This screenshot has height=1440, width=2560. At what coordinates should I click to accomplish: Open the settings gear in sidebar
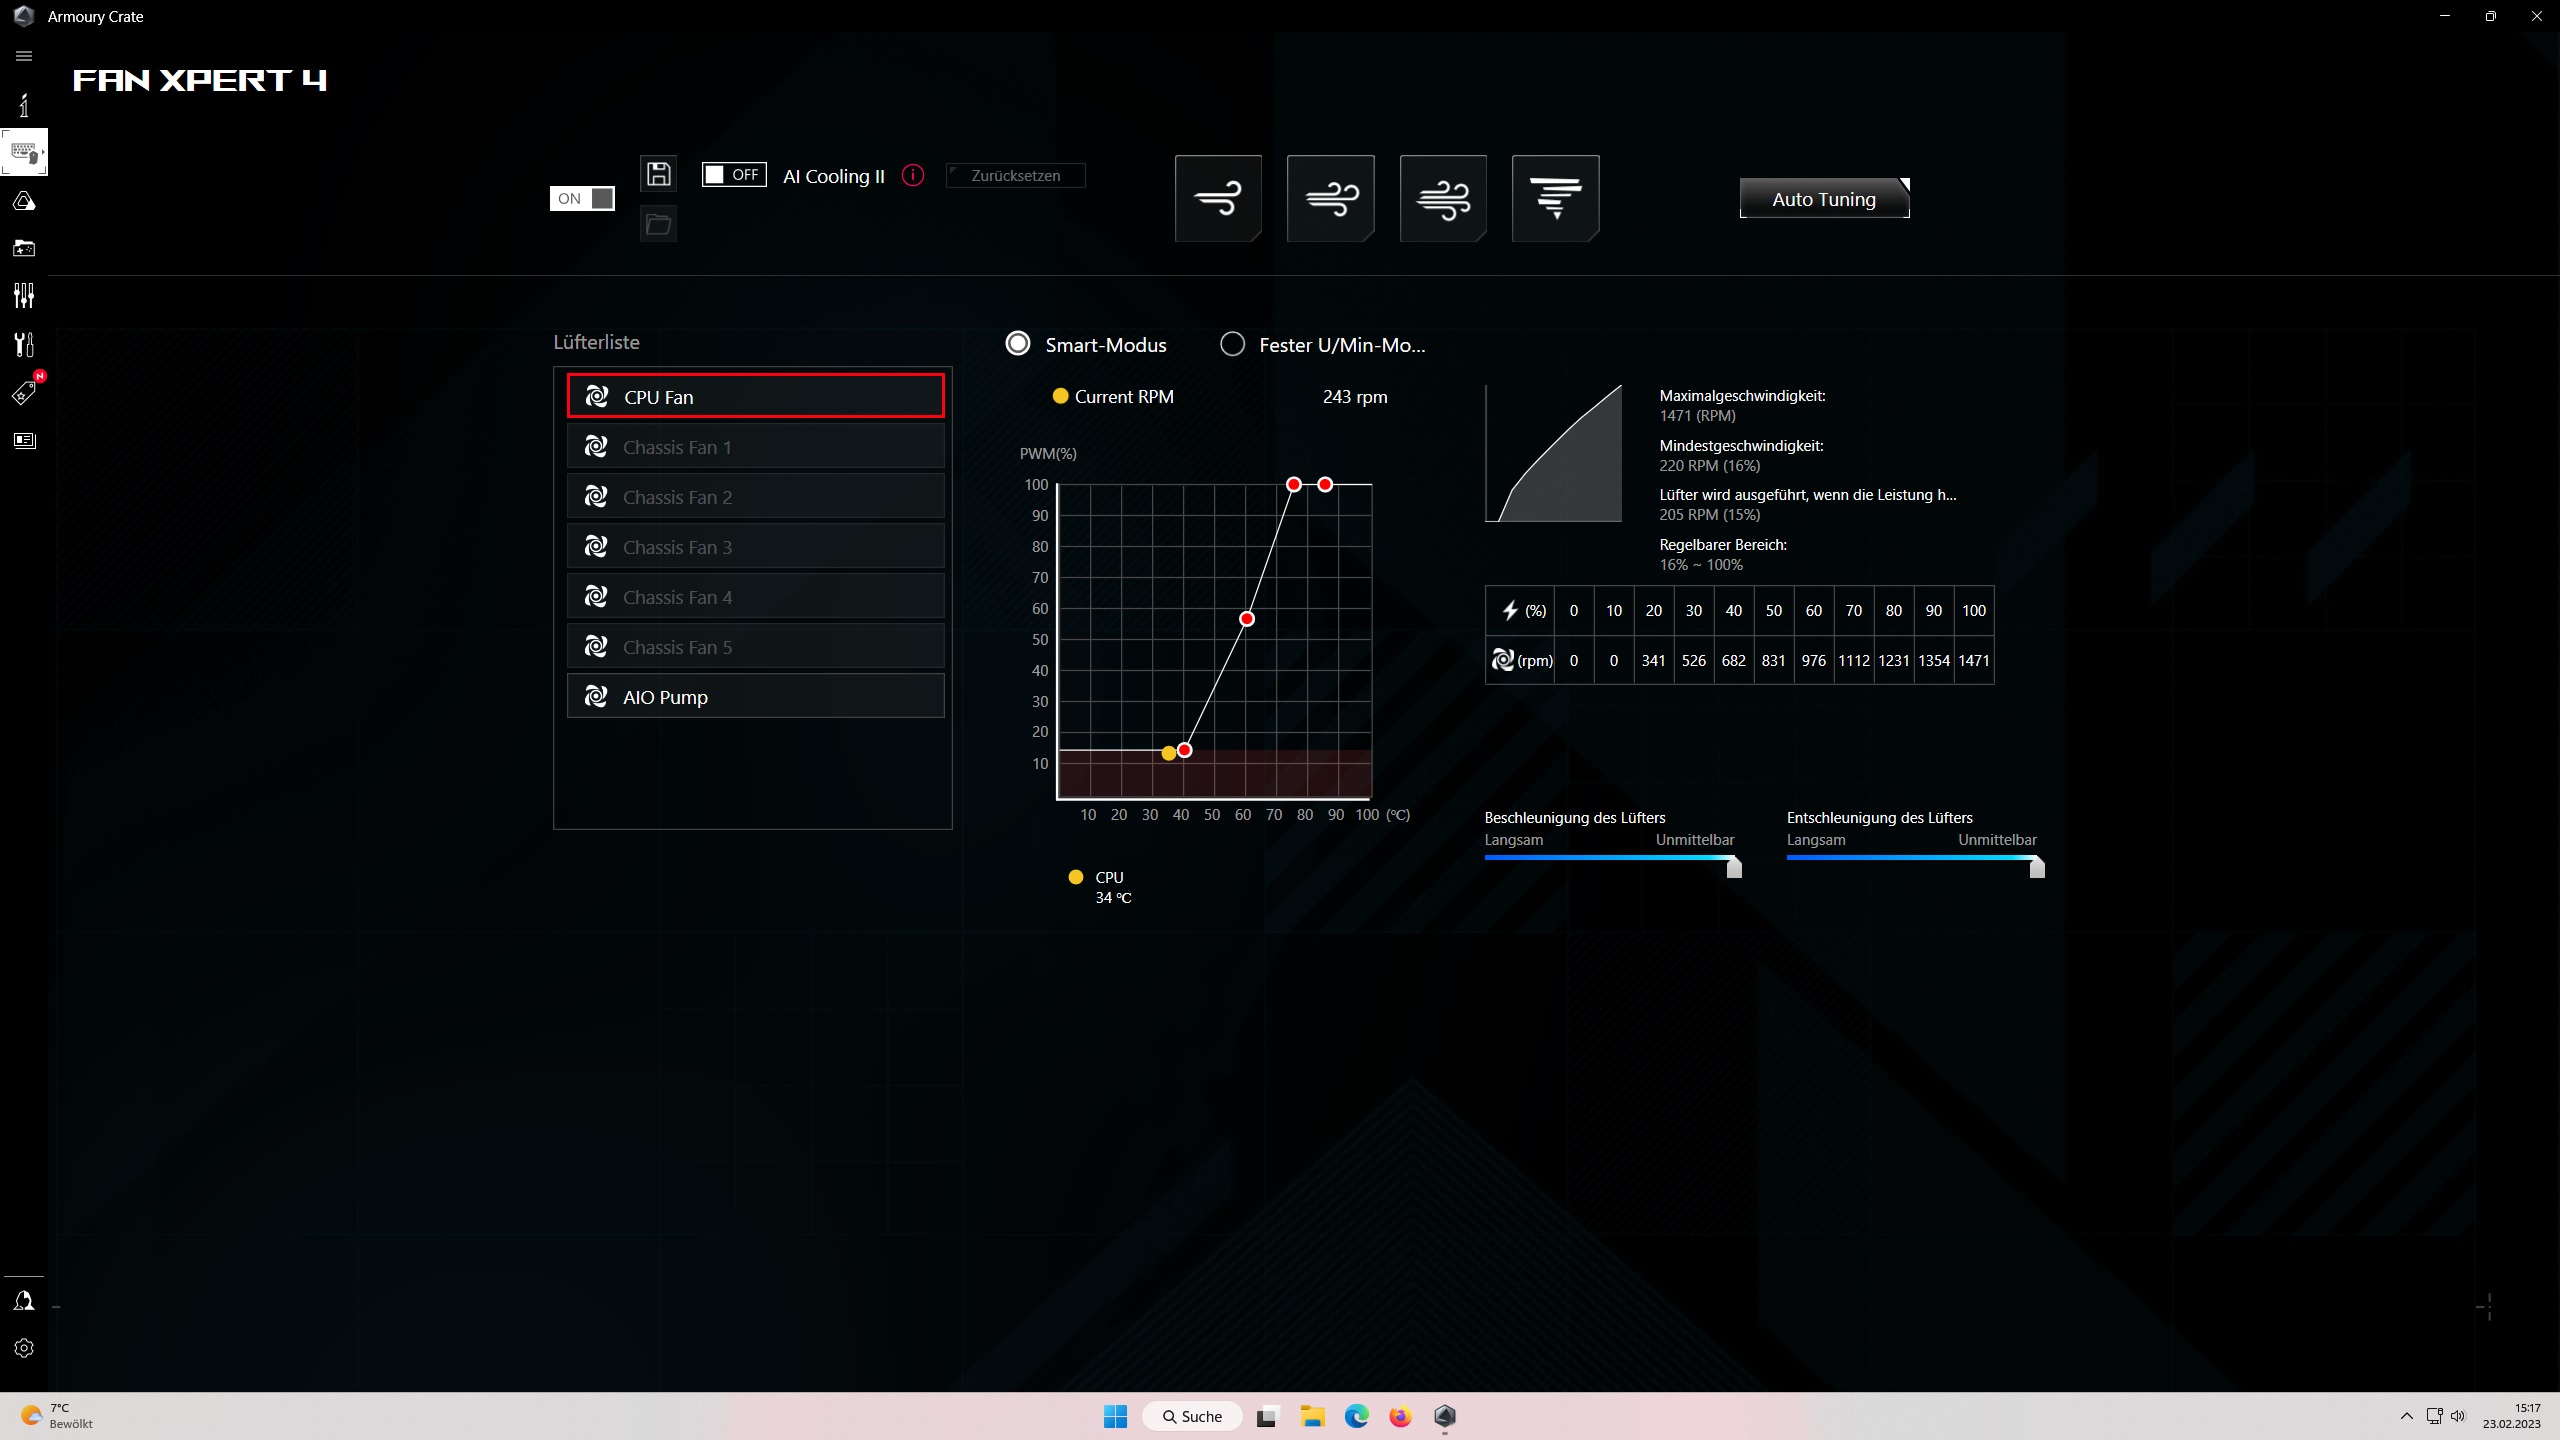click(x=24, y=1348)
